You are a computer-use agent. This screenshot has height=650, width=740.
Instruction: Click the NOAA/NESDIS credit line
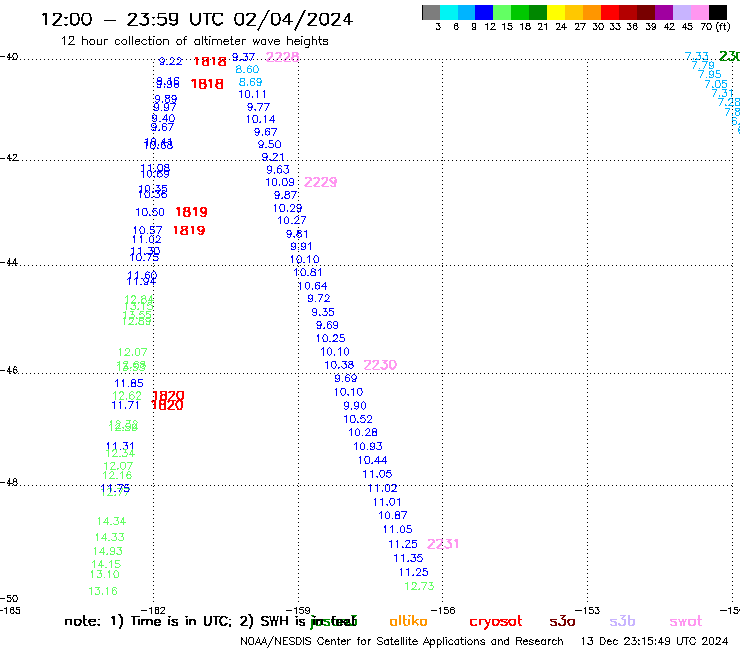pyautogui.click(x=402, y=641)
